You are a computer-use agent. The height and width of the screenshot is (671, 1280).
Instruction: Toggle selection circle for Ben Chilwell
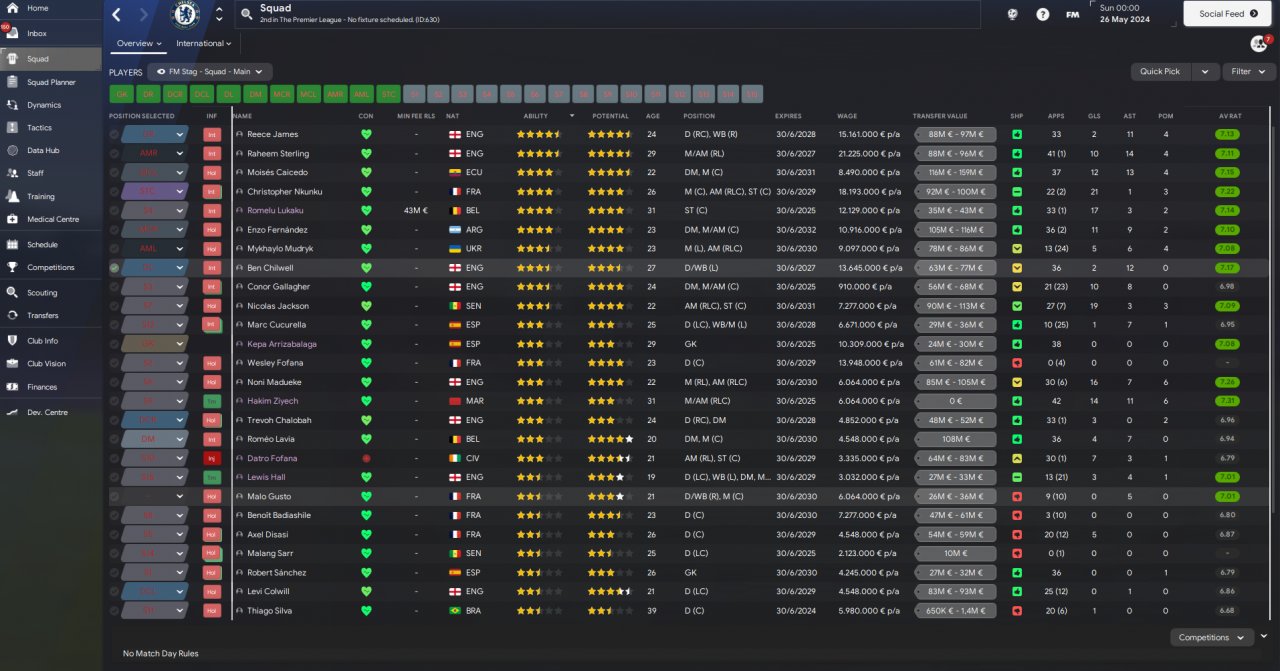(114, 268)
